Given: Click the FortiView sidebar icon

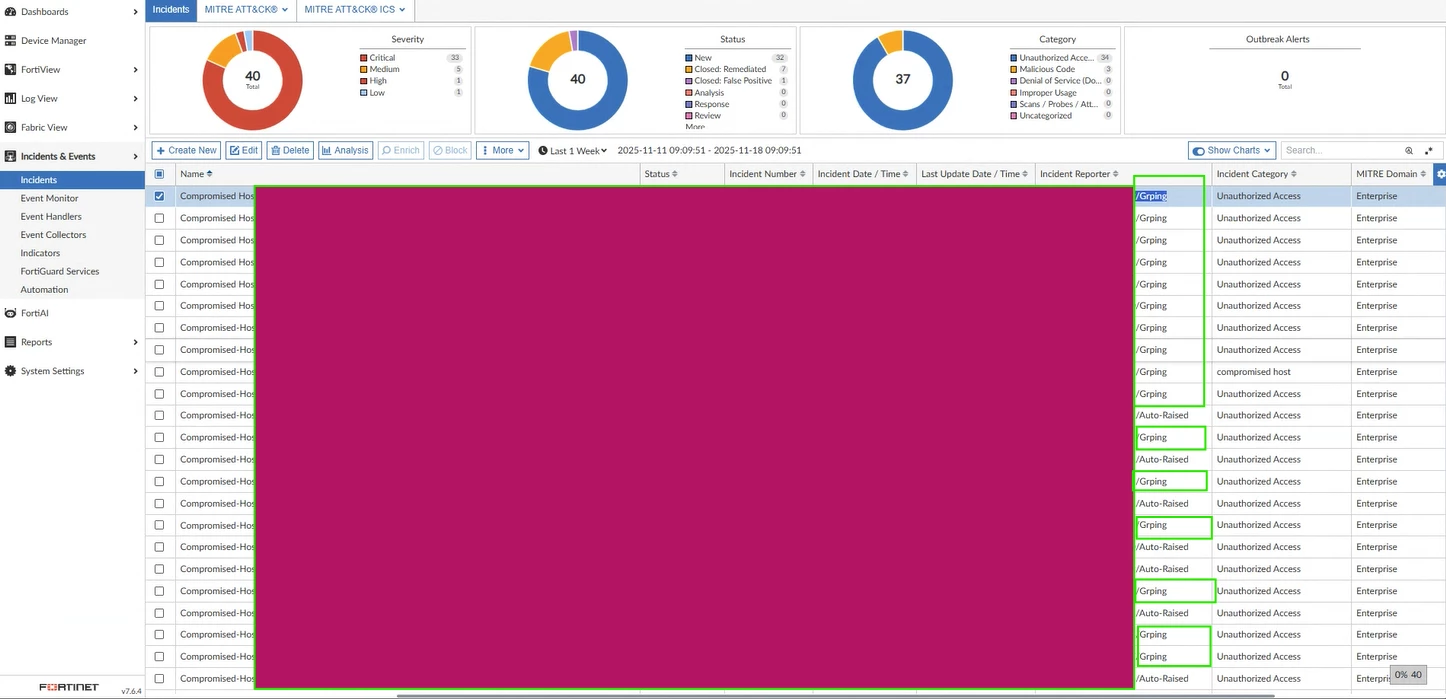Looking at the screenshot, I should (10, 70).
